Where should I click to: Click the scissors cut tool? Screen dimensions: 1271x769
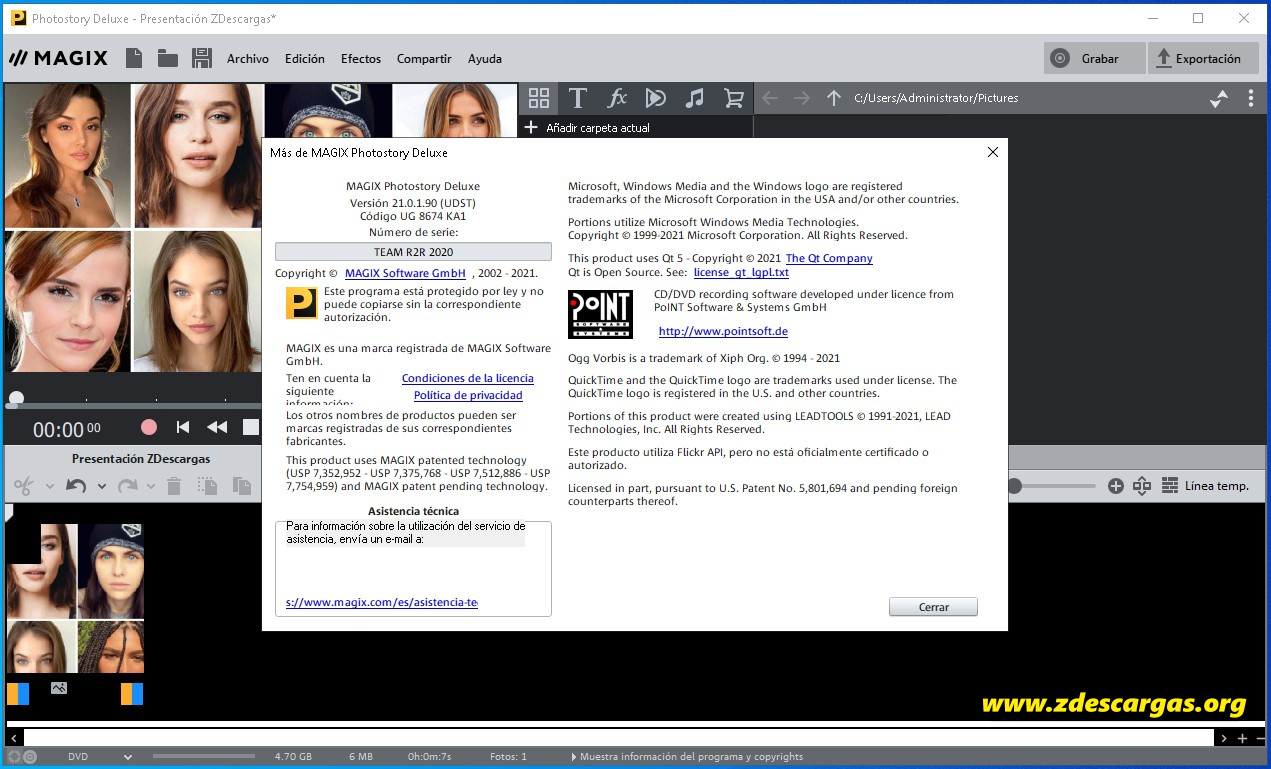[24, 486]
